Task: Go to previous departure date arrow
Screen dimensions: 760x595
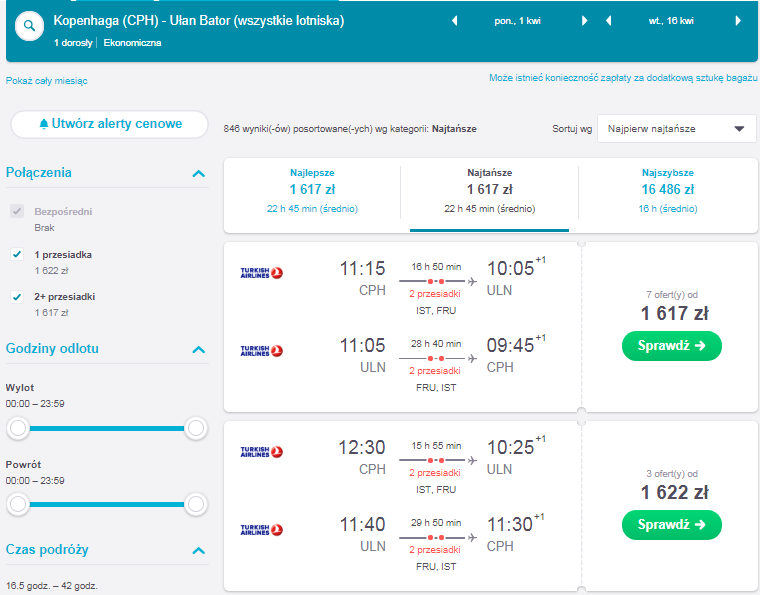Action: pyautogui.click(x=455, y=21)
